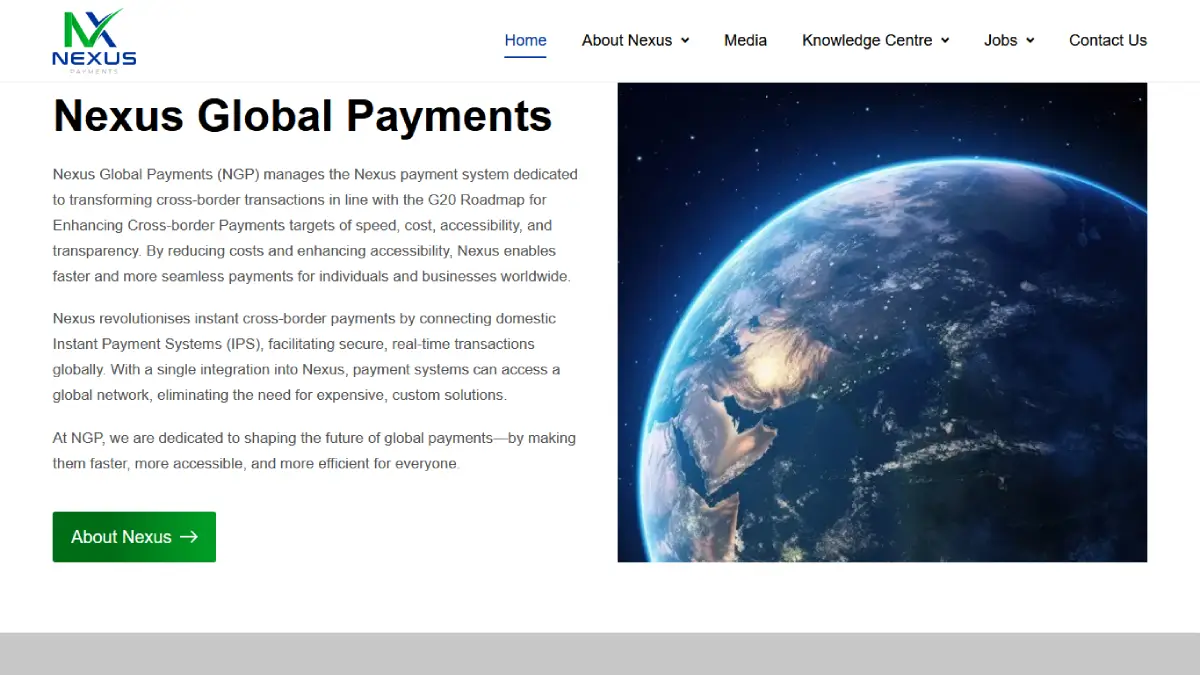1200x675 pixels.
Task: Expand the Knowledge Centre dropdown chevron
Action: (945, 41)
